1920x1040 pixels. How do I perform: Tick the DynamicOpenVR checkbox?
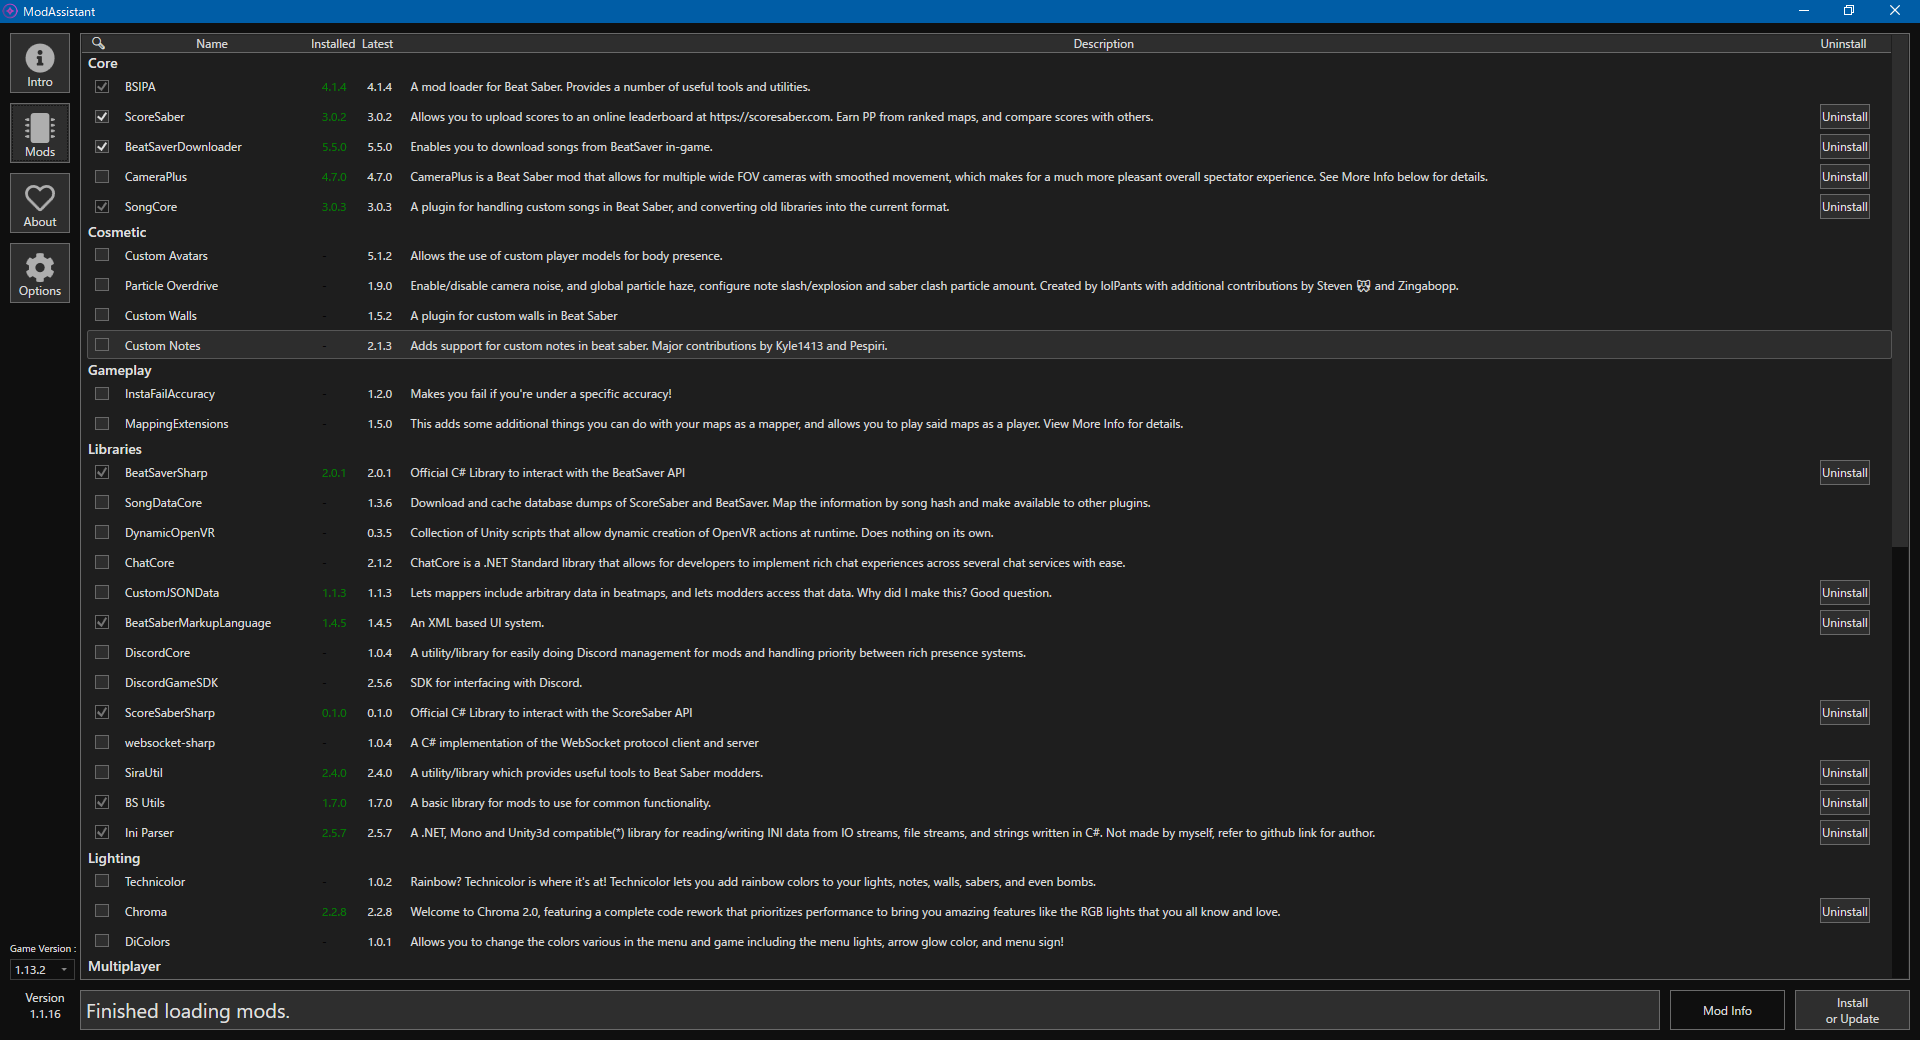(102, 532)
